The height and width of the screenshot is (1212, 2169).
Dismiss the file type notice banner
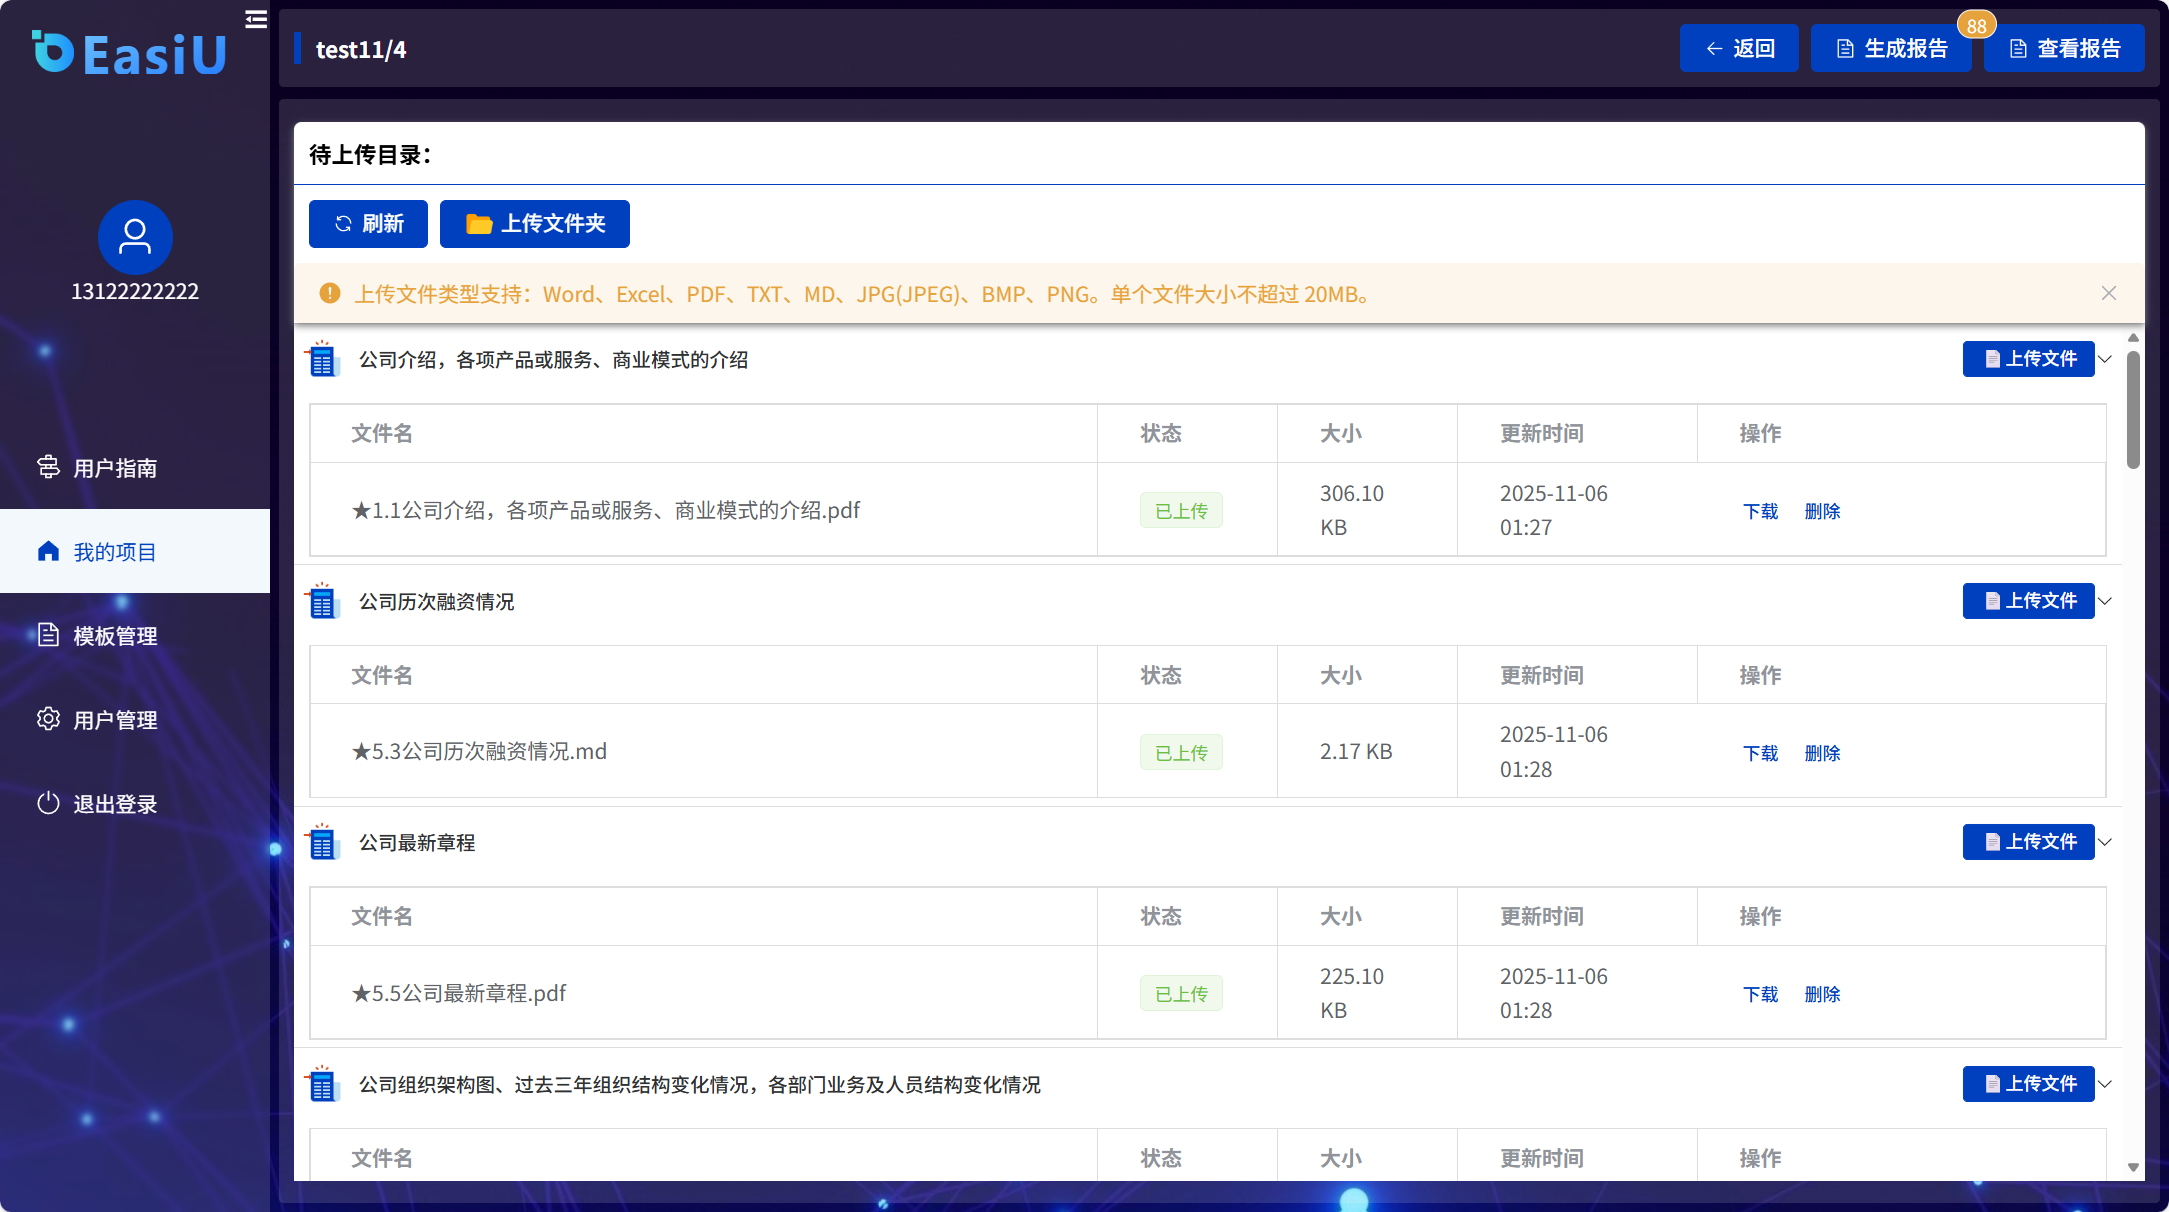[2108, 293]
